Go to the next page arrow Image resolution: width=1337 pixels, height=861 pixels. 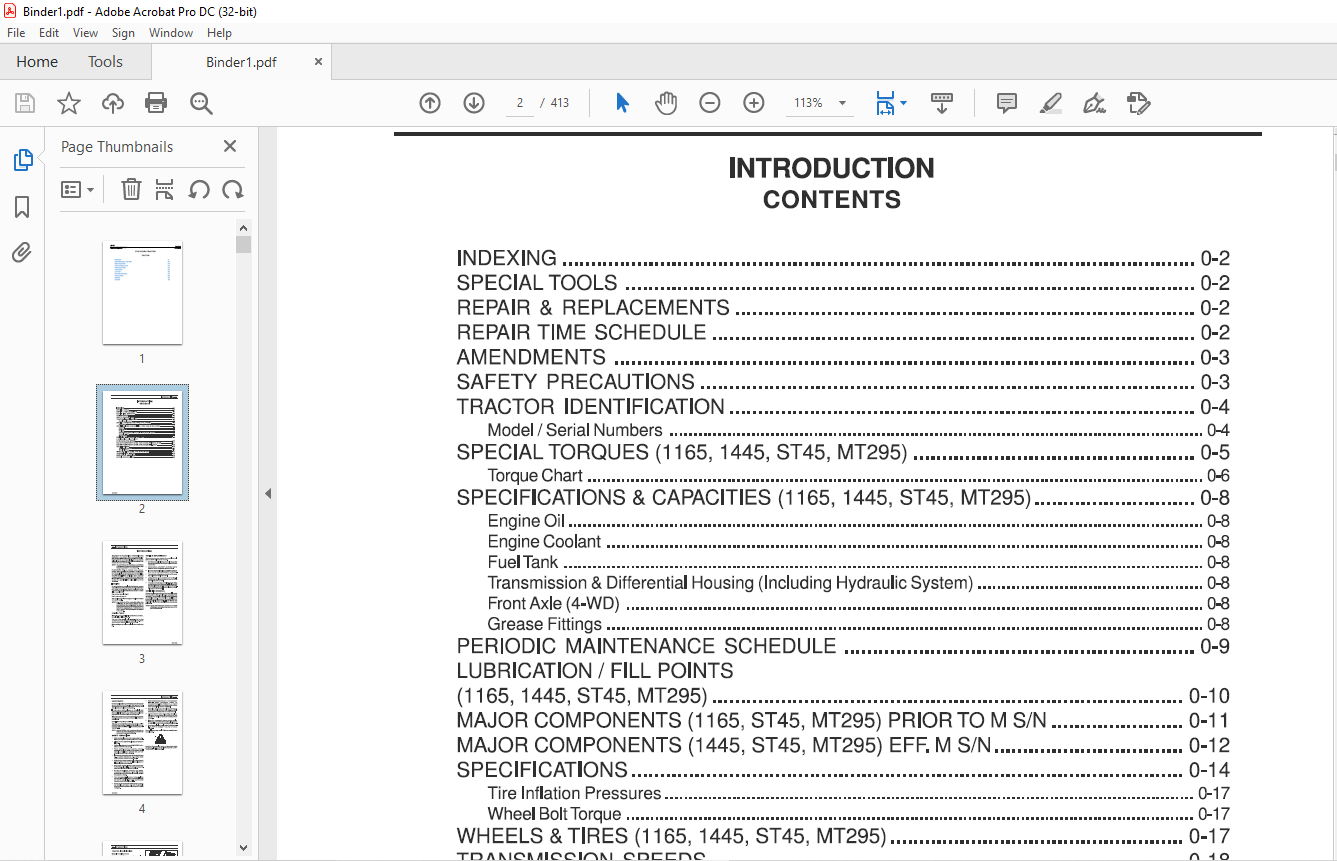tap(474, 103)
